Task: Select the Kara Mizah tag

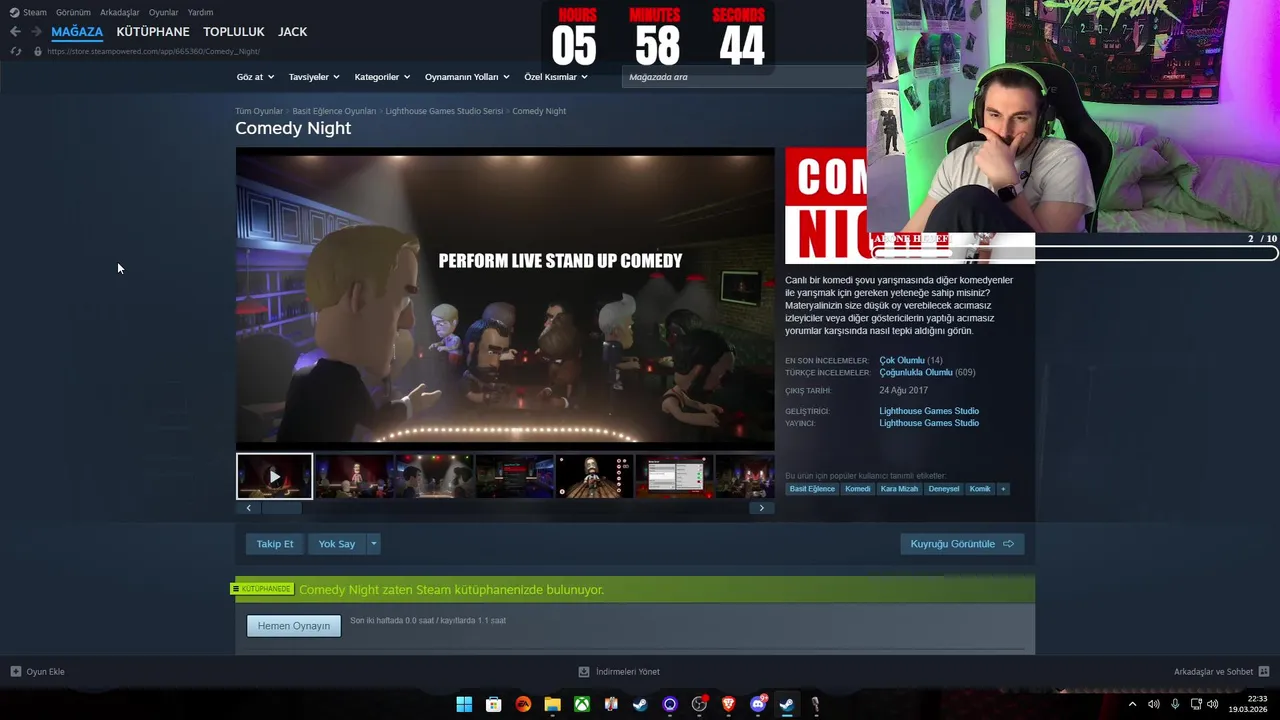Action: pos(899,489)
